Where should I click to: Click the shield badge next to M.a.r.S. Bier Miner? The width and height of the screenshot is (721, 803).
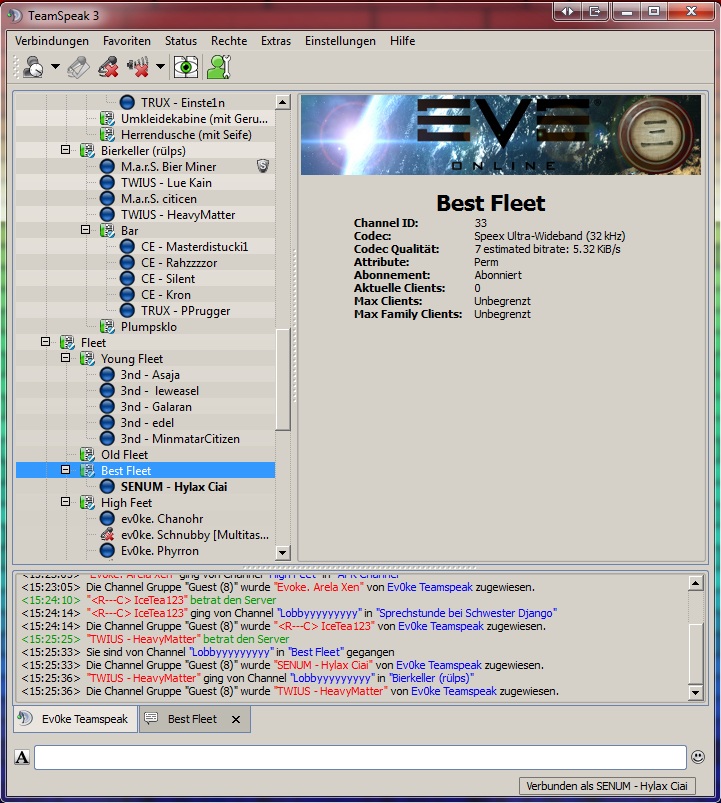pyautogui.click(x=263, y=166)
